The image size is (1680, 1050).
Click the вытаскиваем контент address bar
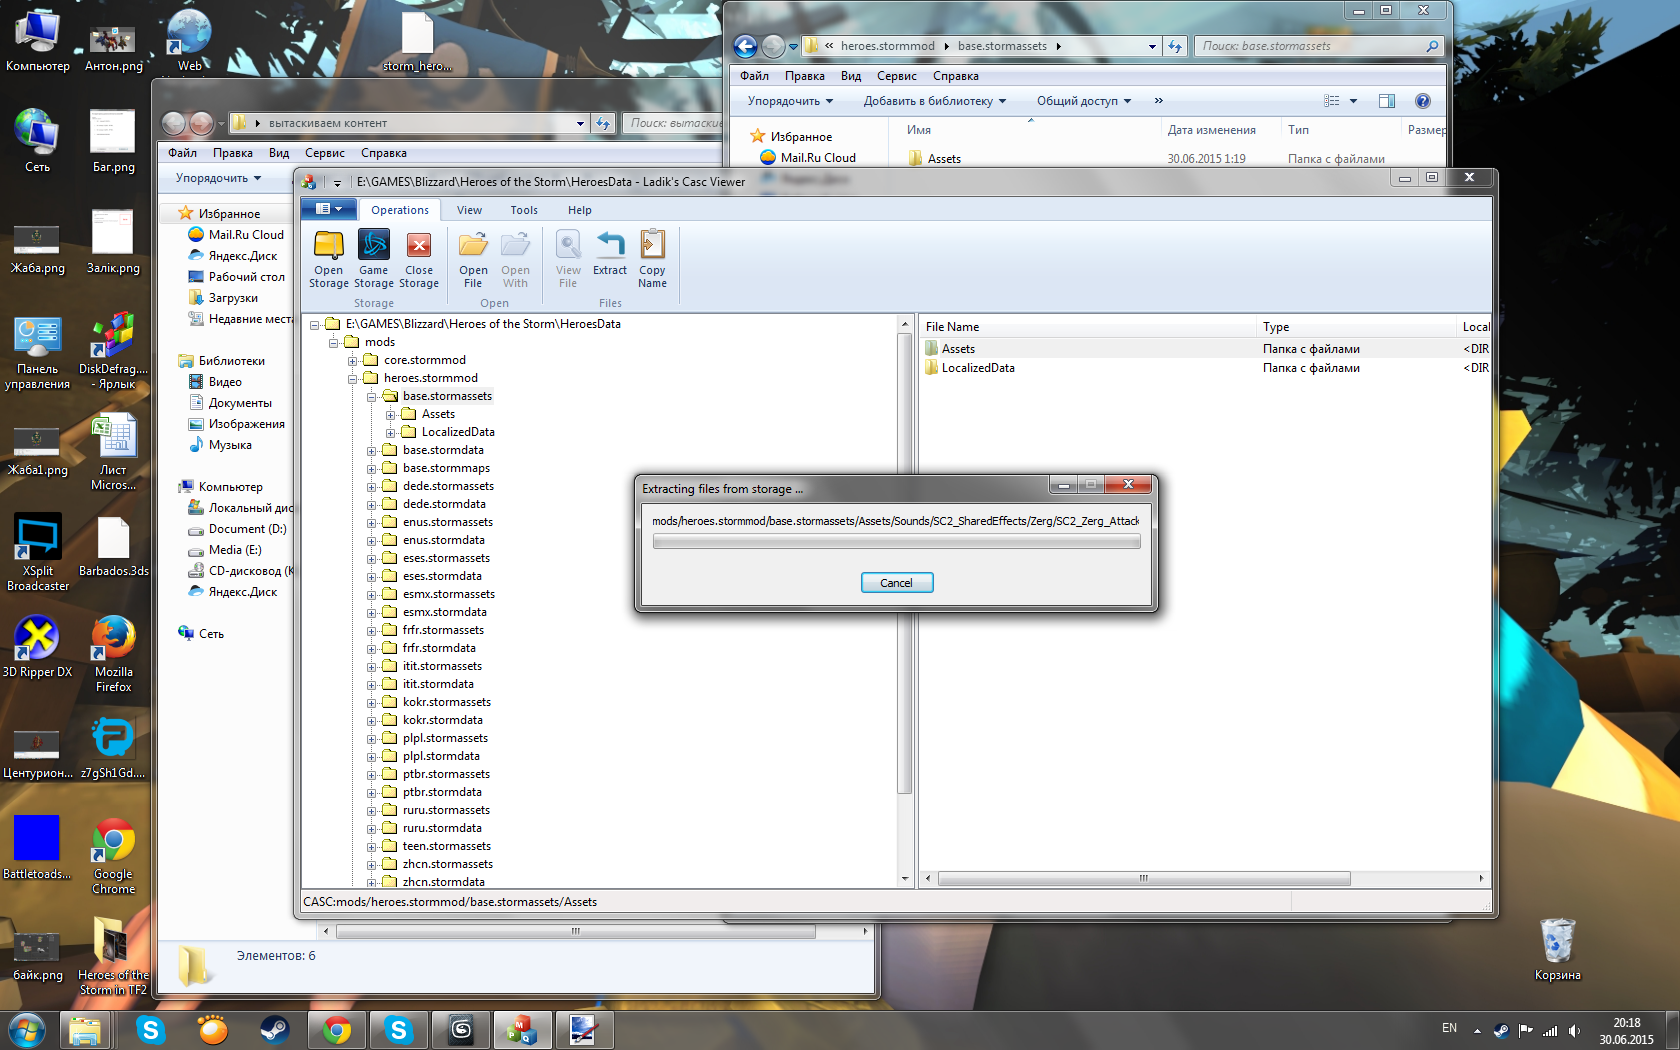click(409, 123)
